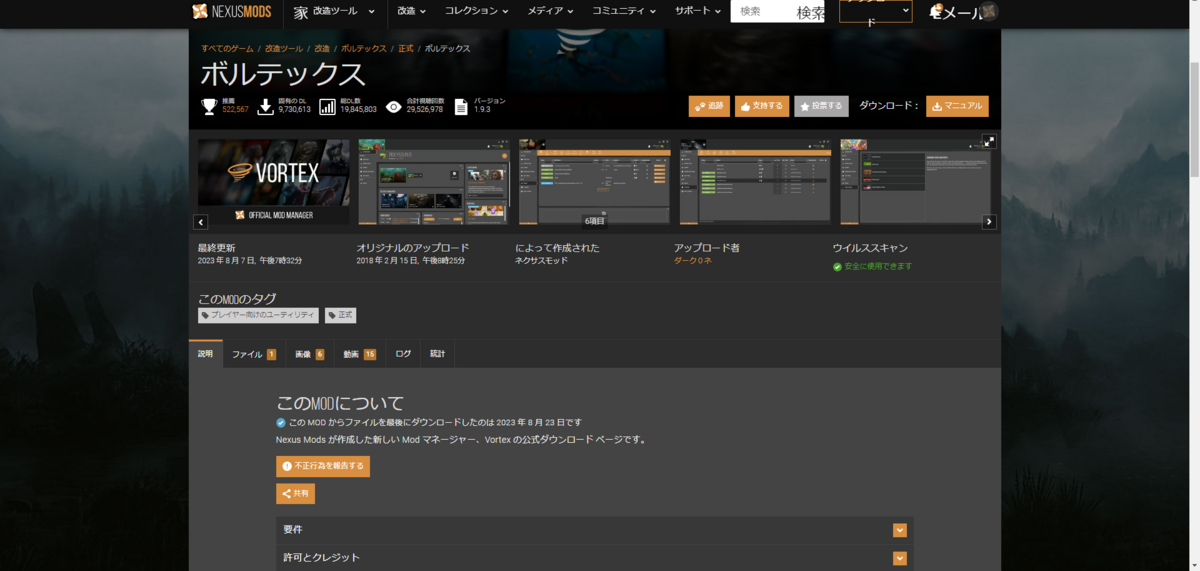Click the mail メール icon text
Image resolution: width=1200 pixels, height=571 pixels.
[x=961, y=13]
